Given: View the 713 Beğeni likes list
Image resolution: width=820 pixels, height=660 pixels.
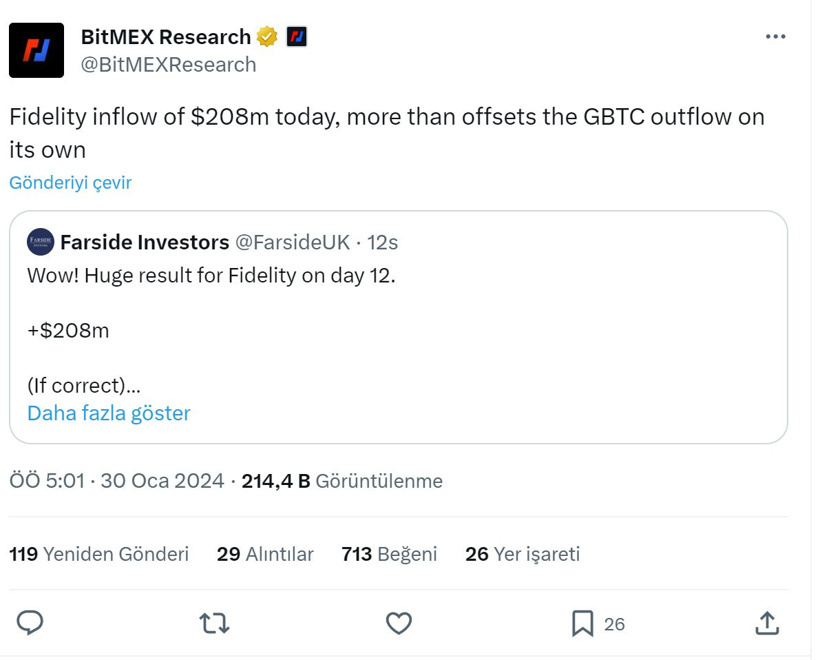Looking at the screenshot, I should click(389, 554).
